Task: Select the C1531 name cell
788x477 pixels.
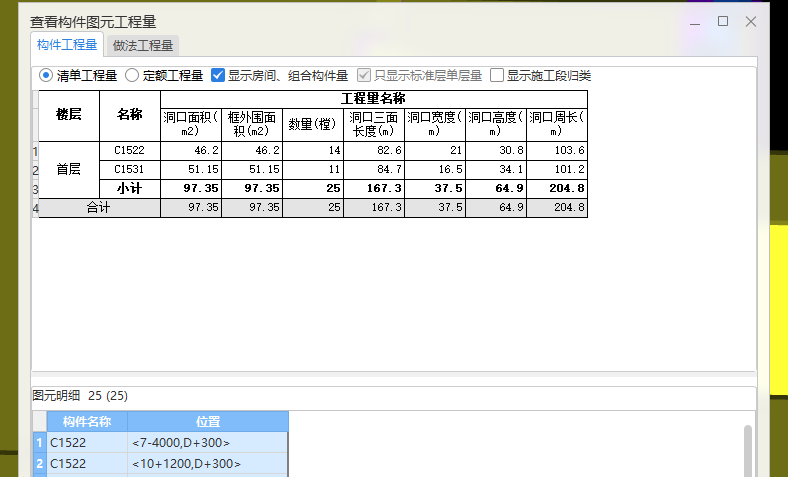Action: click(130, 170)
